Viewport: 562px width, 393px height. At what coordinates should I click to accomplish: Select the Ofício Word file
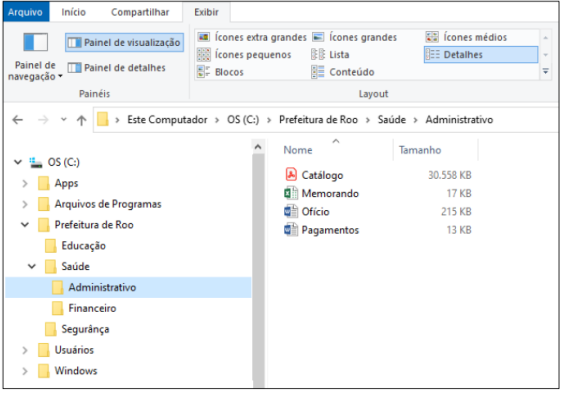click(x=315, y=212)
